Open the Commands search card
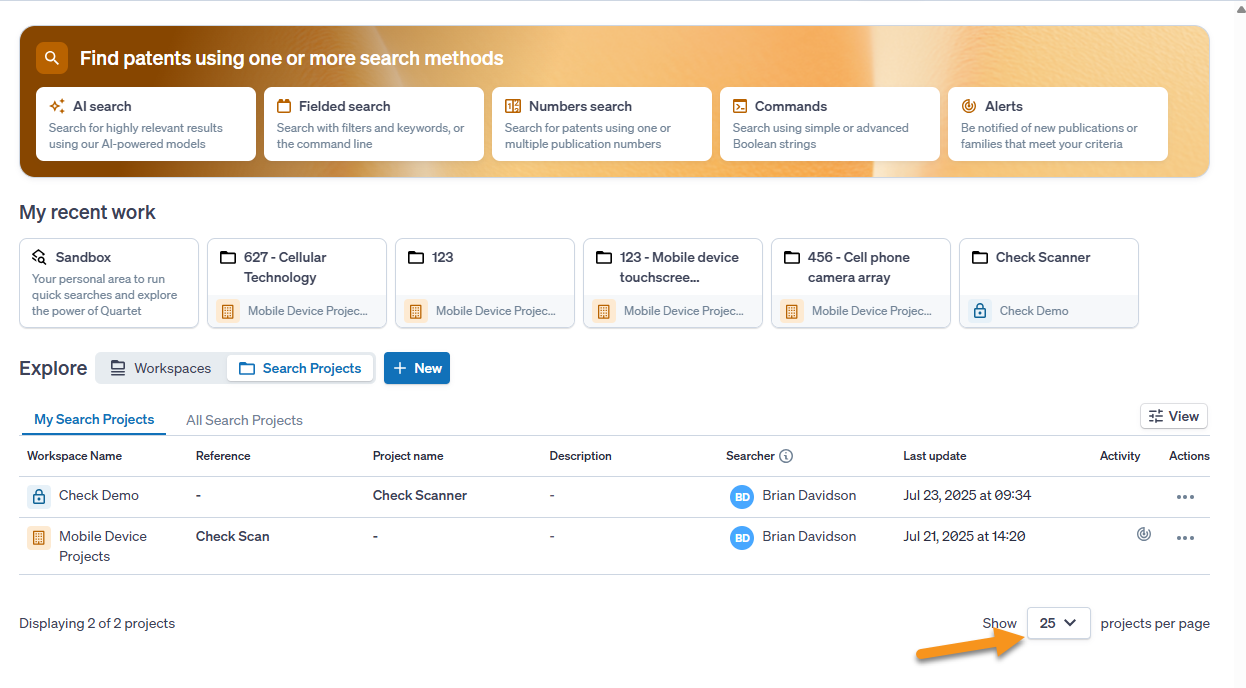Viewport: 1246px width, 688px height. 830,124
